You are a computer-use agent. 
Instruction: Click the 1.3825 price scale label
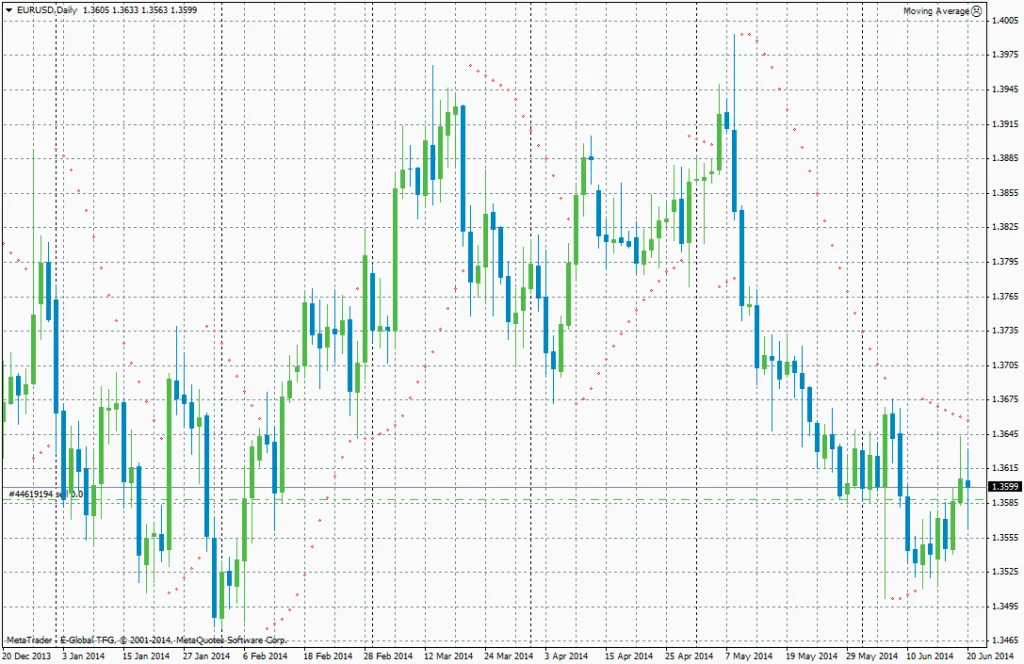(1005, 227)
